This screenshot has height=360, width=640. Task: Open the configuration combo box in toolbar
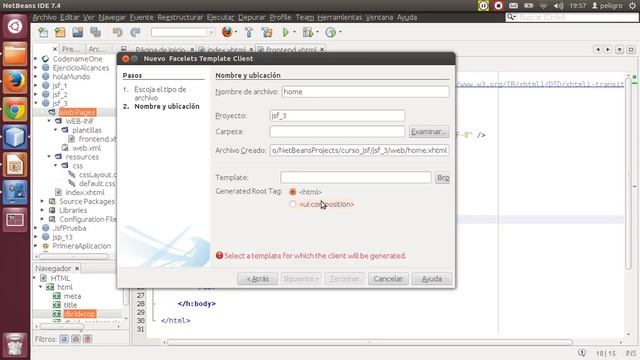coord(183,32)
